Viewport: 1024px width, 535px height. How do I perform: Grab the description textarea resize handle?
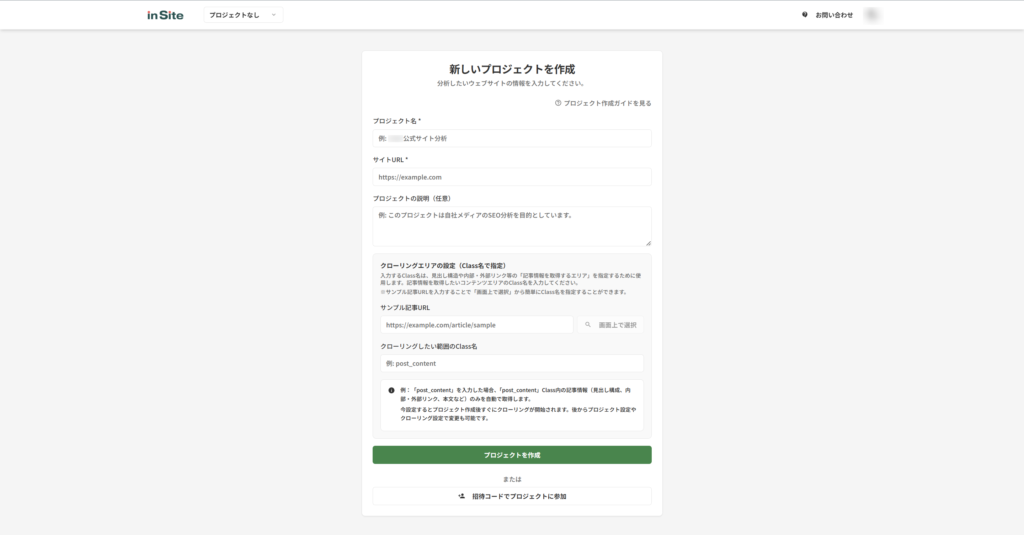point(648,243)
